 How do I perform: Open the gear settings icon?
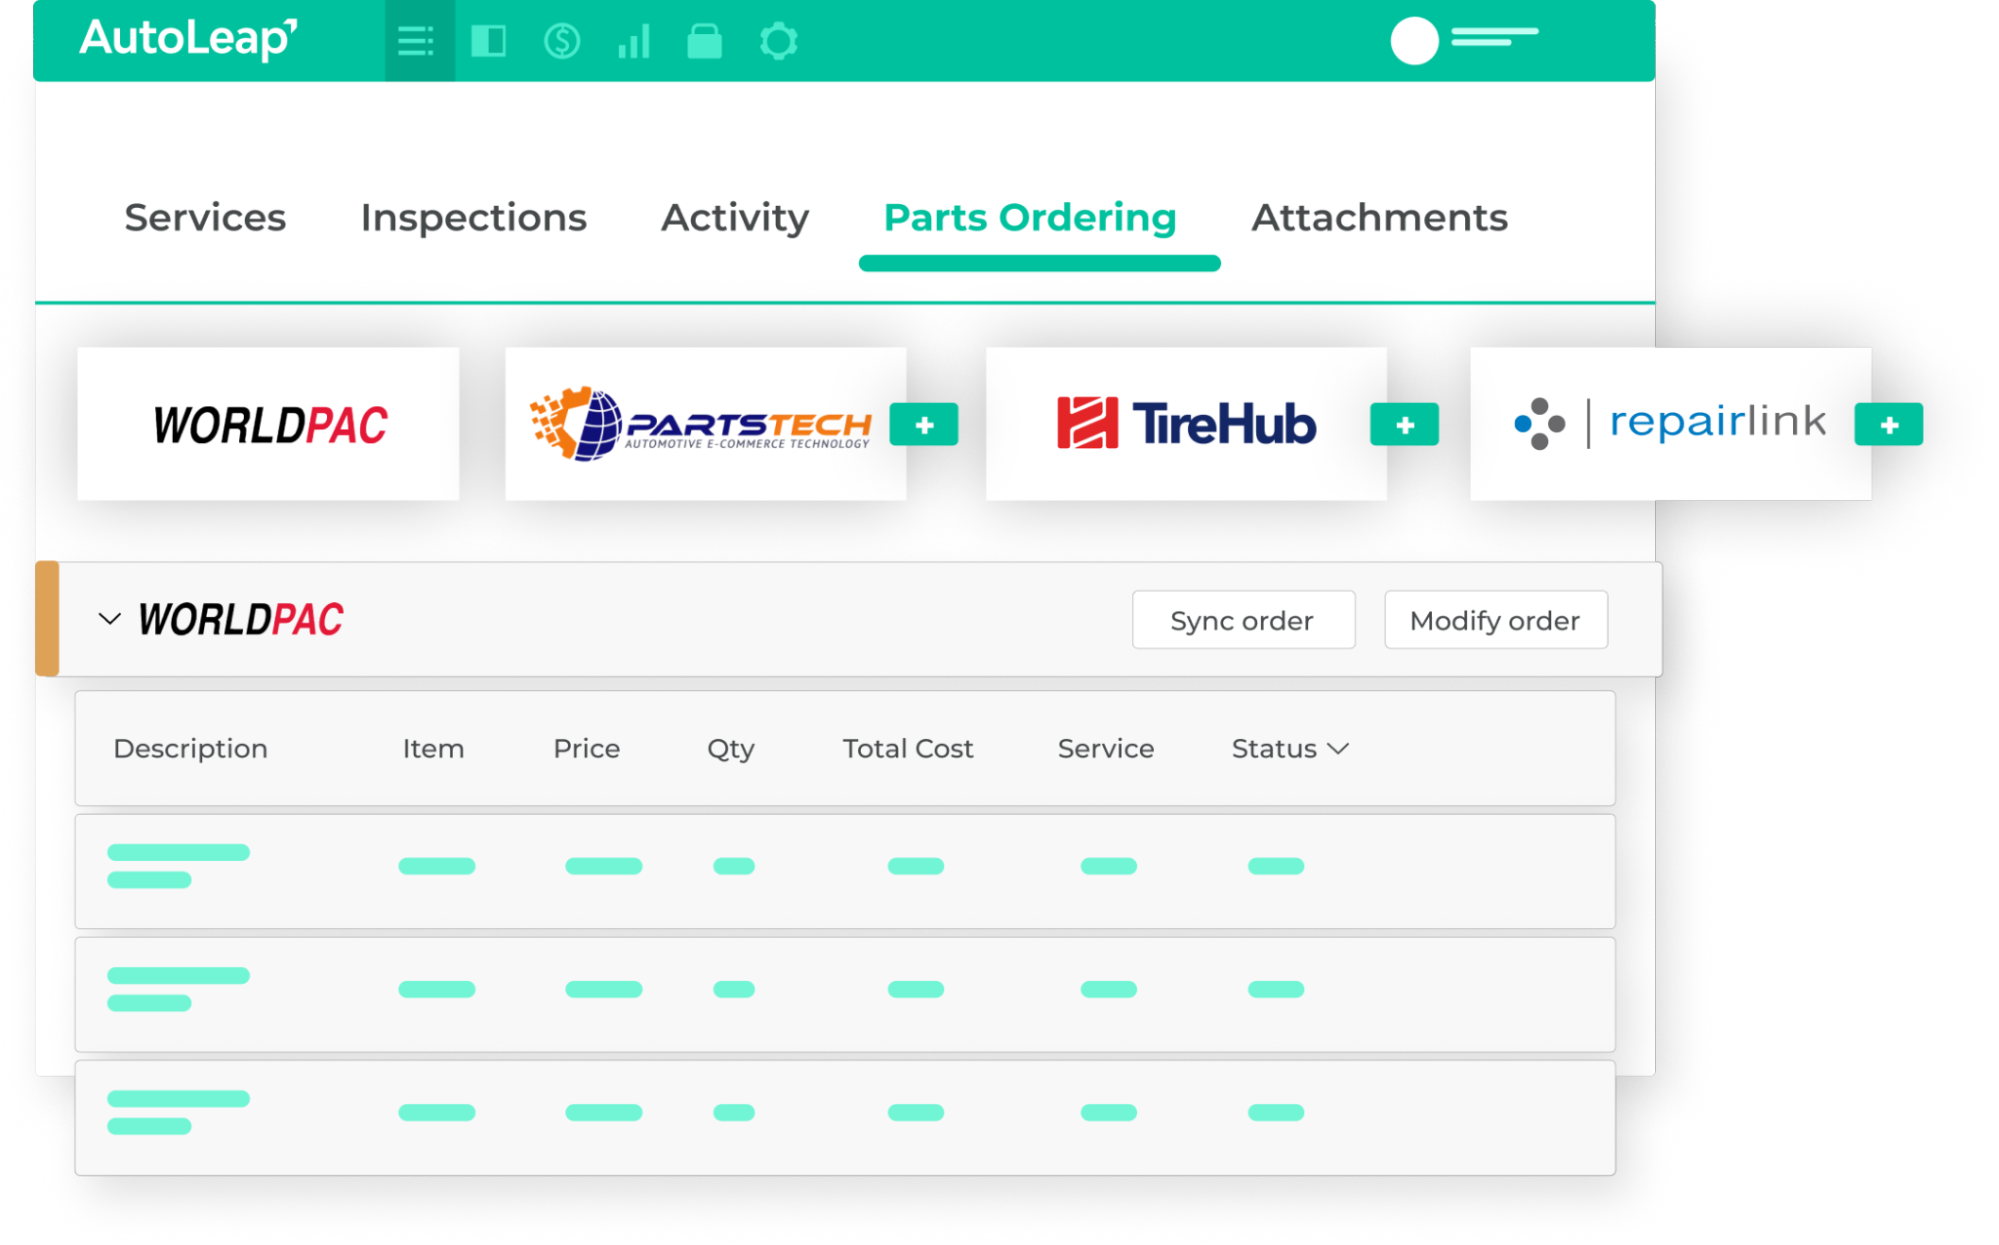point(778,41)
